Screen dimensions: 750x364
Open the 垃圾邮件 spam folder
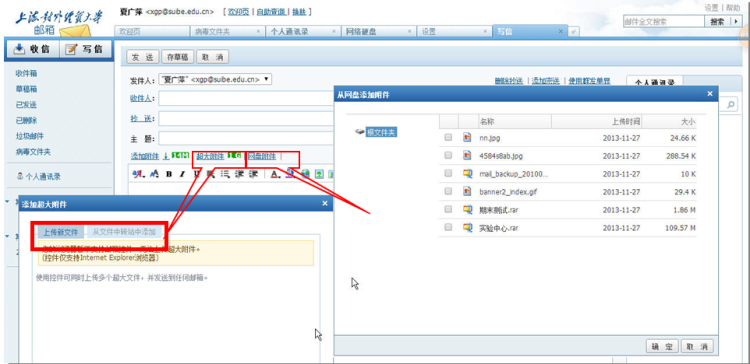pos(30,136)
